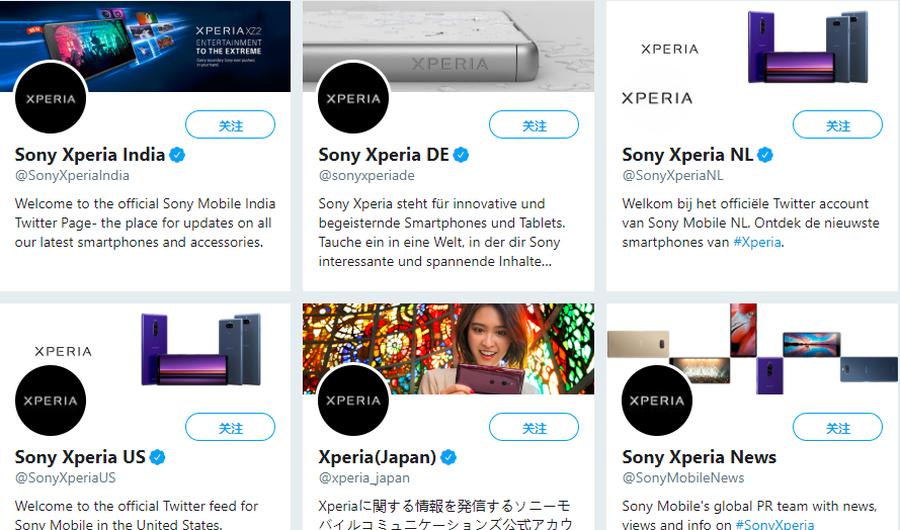Screen dimensions: 900x530
Task: Follow the Sony Xperia India account
Action: pyautogui.click(x=230, y=125)
